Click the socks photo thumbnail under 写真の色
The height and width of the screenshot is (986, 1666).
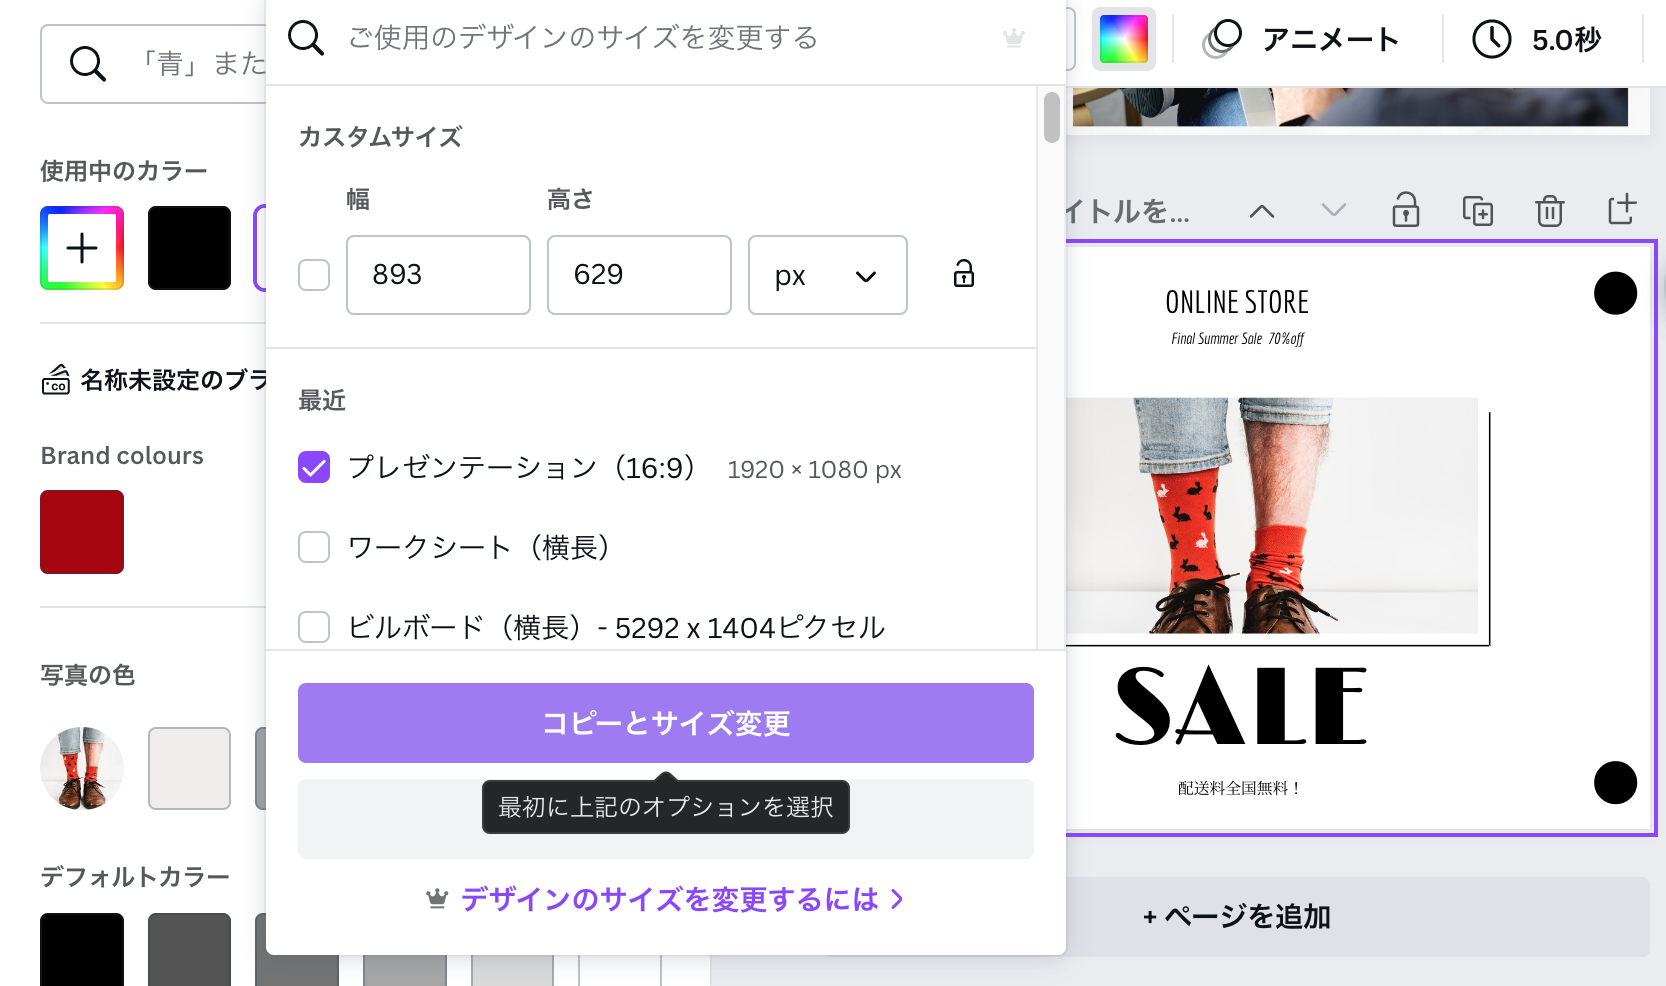tap(82, 768)
